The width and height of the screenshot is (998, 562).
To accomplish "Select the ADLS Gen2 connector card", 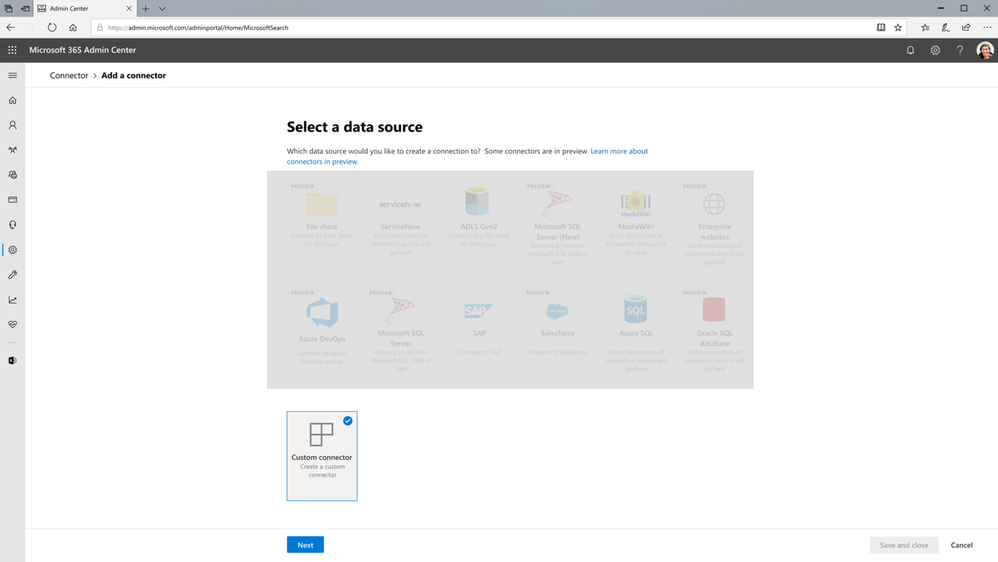I will coord(479,218).
